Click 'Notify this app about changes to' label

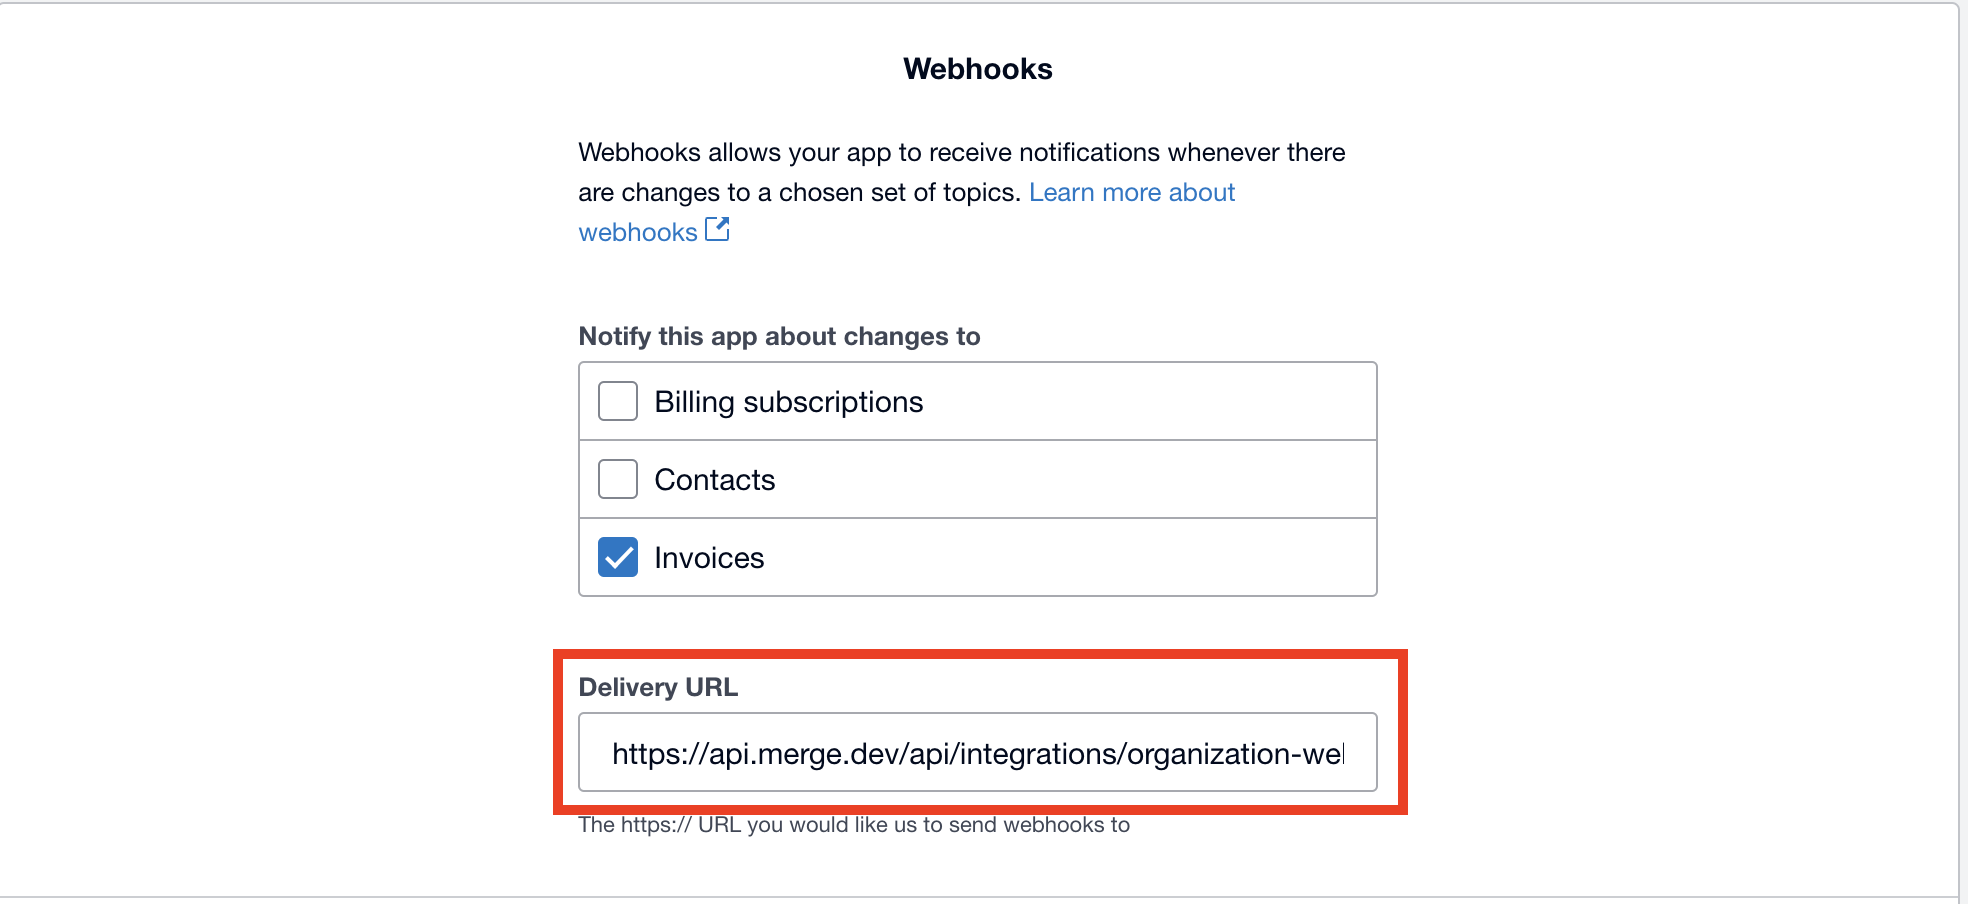click(x=779, y=336)
